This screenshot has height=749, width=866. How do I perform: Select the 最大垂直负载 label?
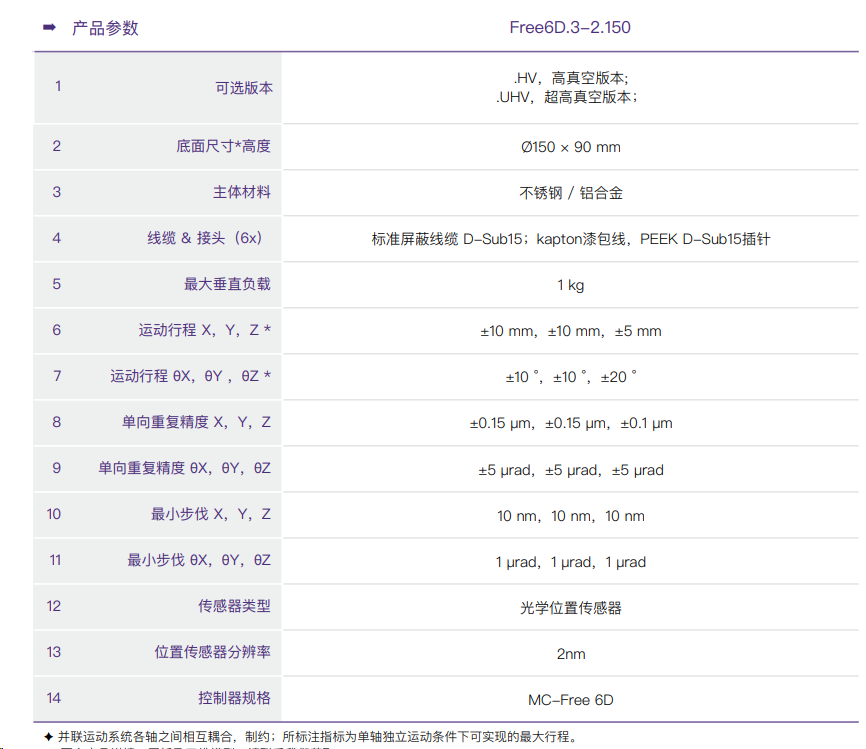click(227, 284)
